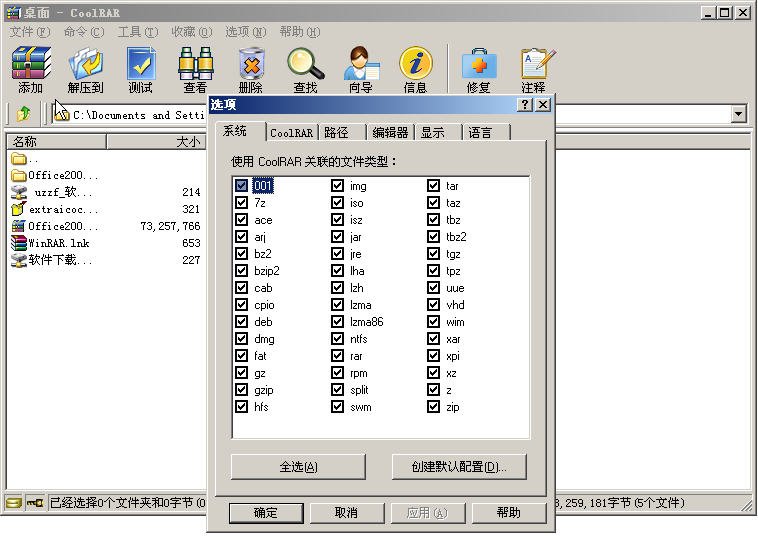Click the CoolRAR title bar app icon

point(15,13)
